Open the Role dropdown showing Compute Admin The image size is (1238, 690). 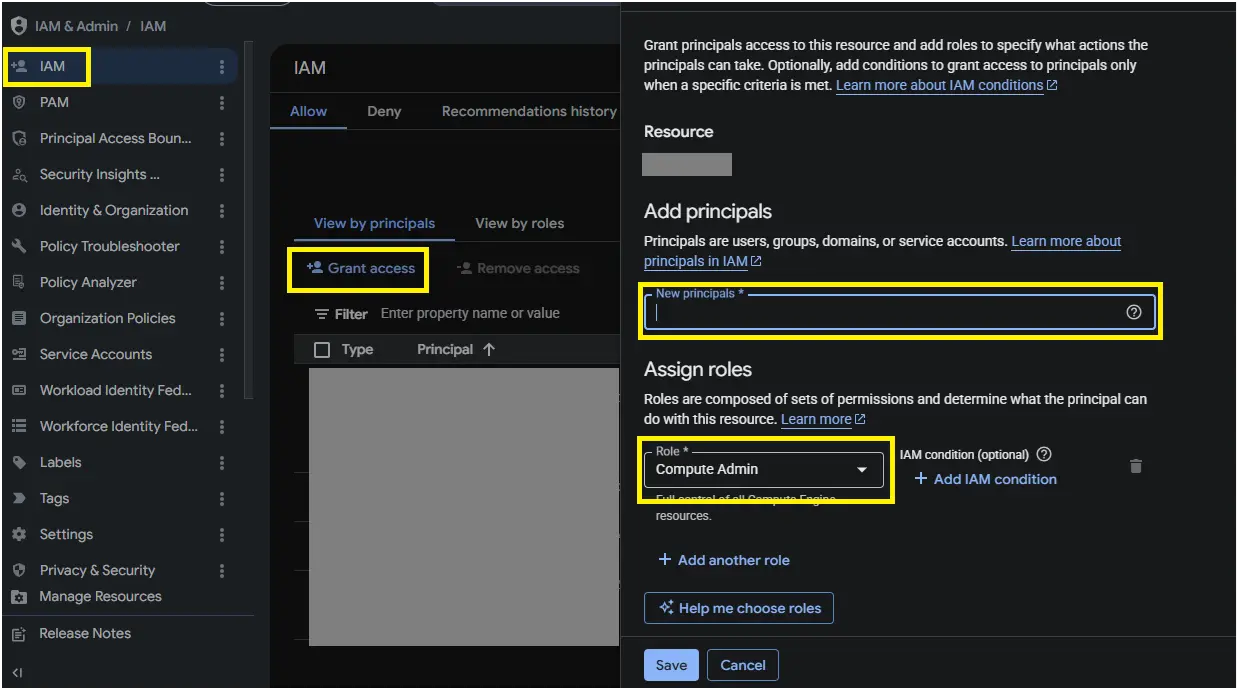[763, 469]
